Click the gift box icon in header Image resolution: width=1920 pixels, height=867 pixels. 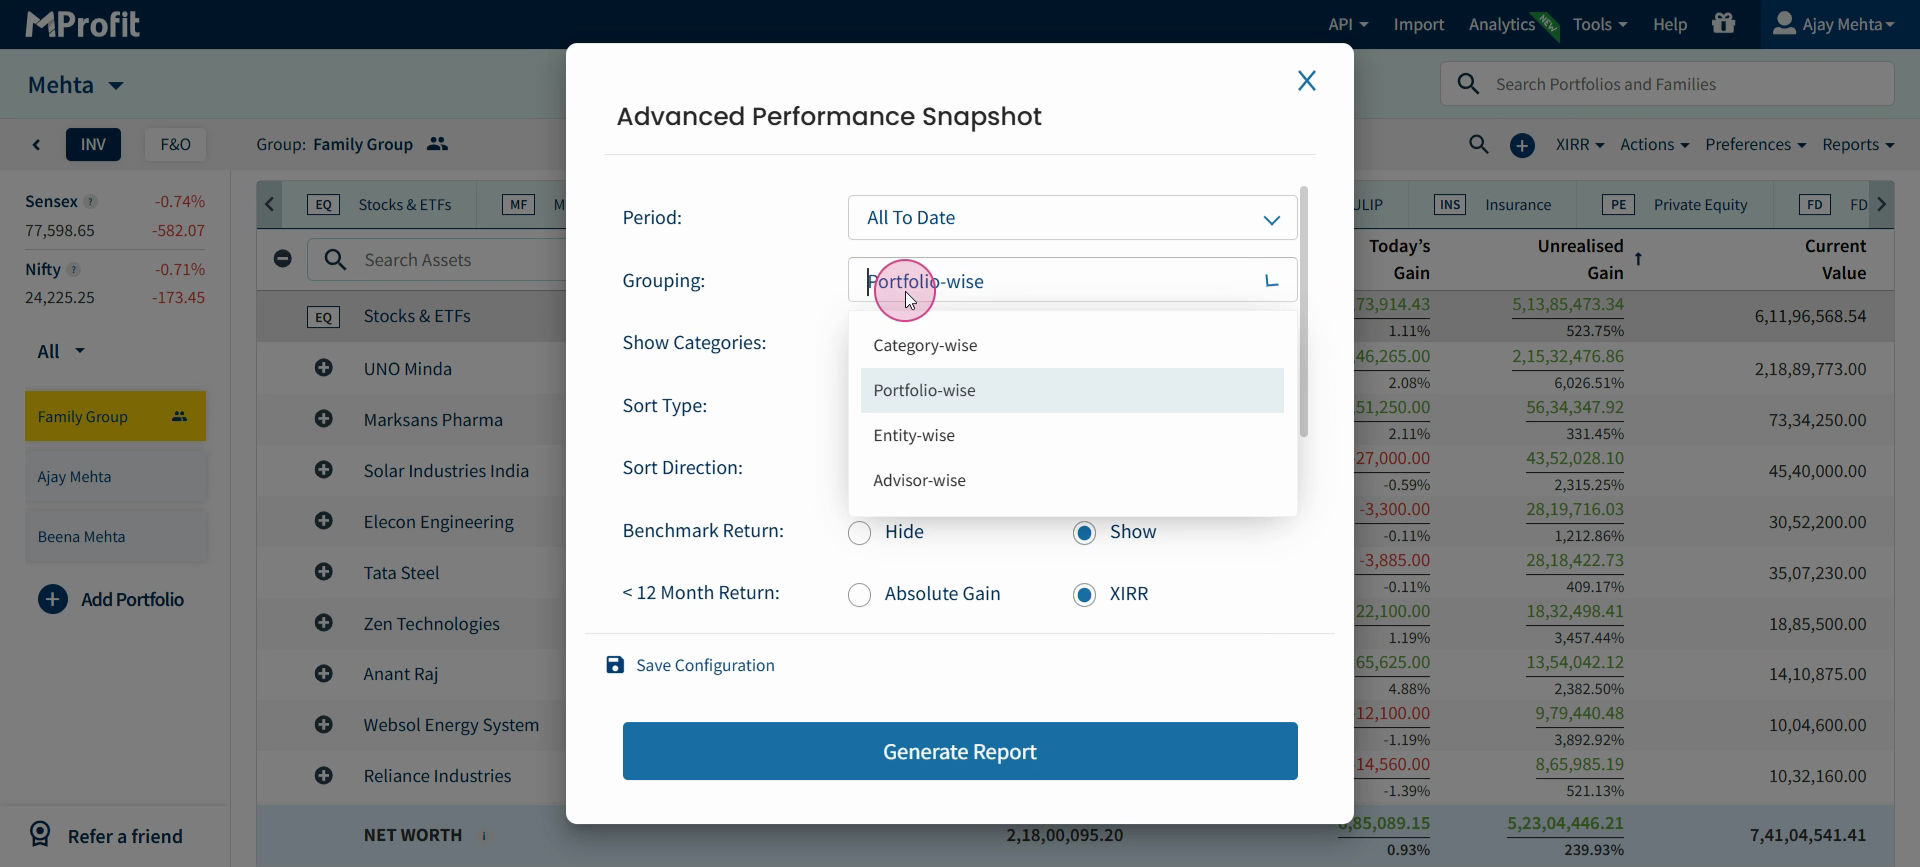(1723, 23)
